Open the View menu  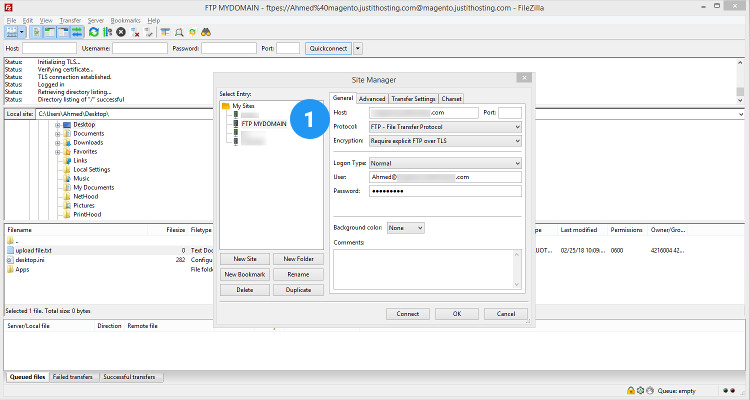tap(46, 21)
